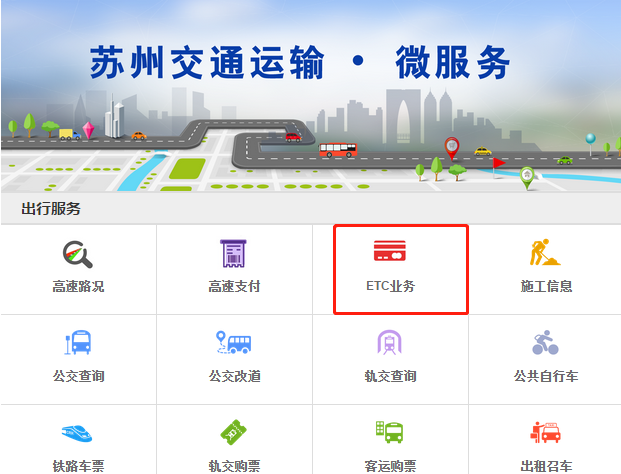
Task: Open the 高速路况 magnifier icon
Action: click(x=78, y=254)
